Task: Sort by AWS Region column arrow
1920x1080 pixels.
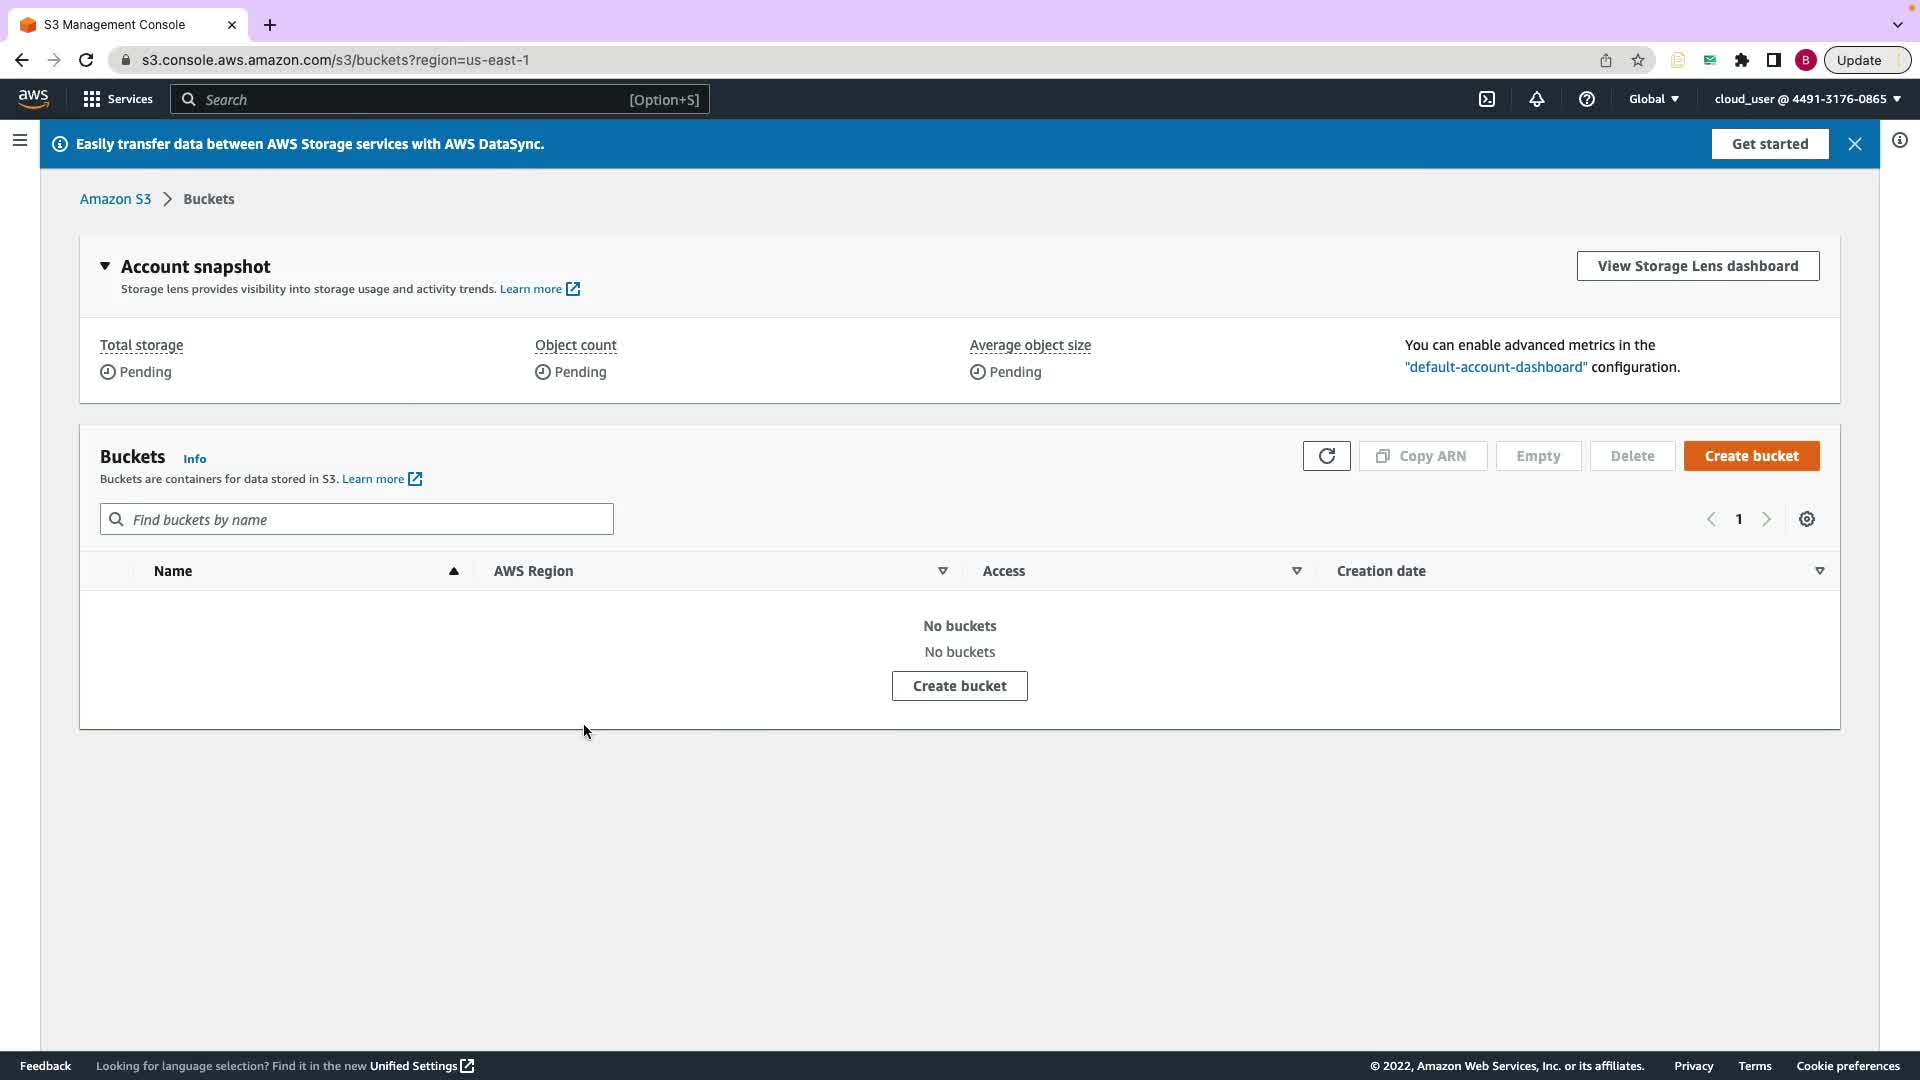Action: pyautogui.click(x=942, y=571)
